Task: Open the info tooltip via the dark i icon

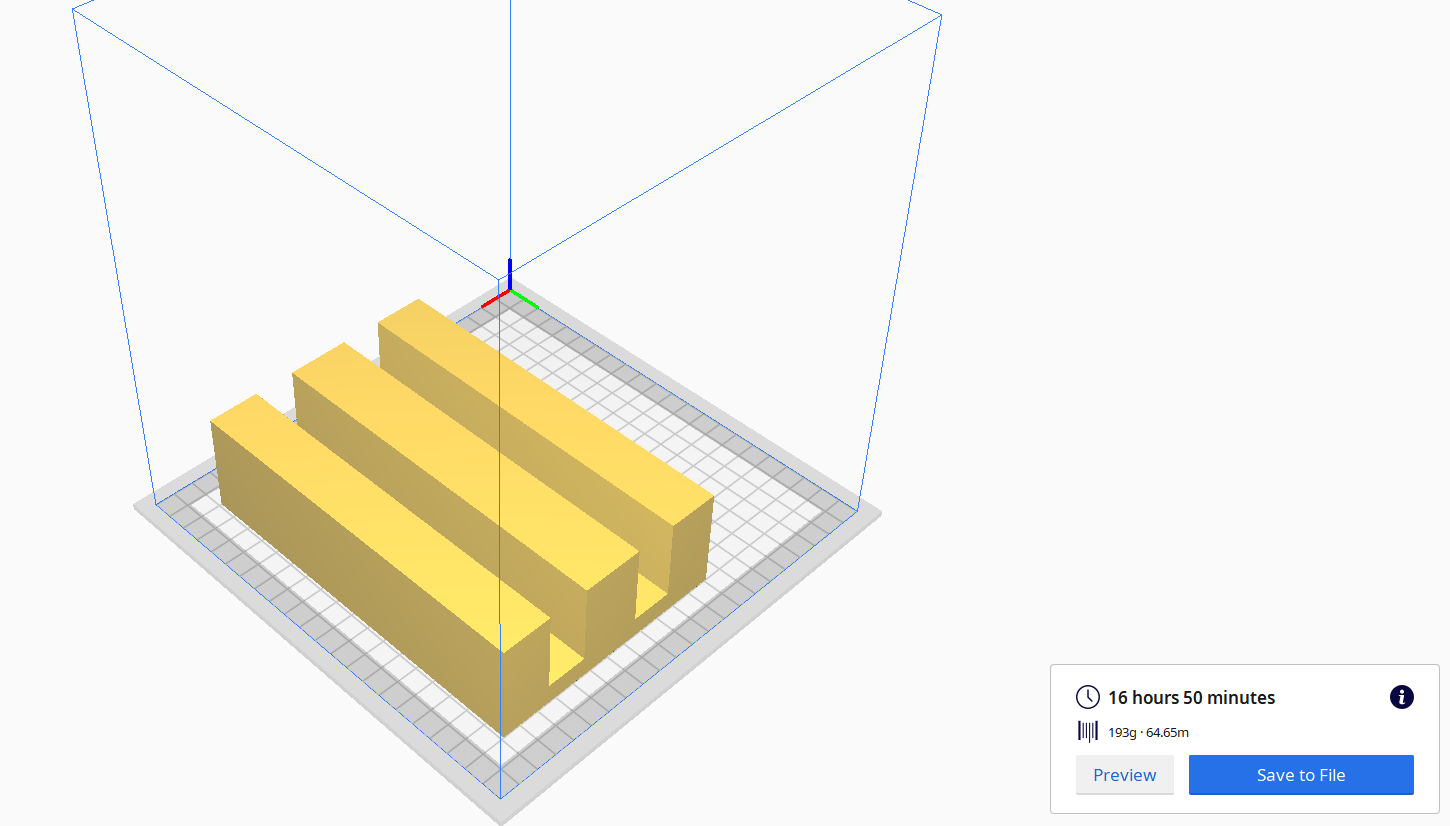Action: (x=1401, y=697)
